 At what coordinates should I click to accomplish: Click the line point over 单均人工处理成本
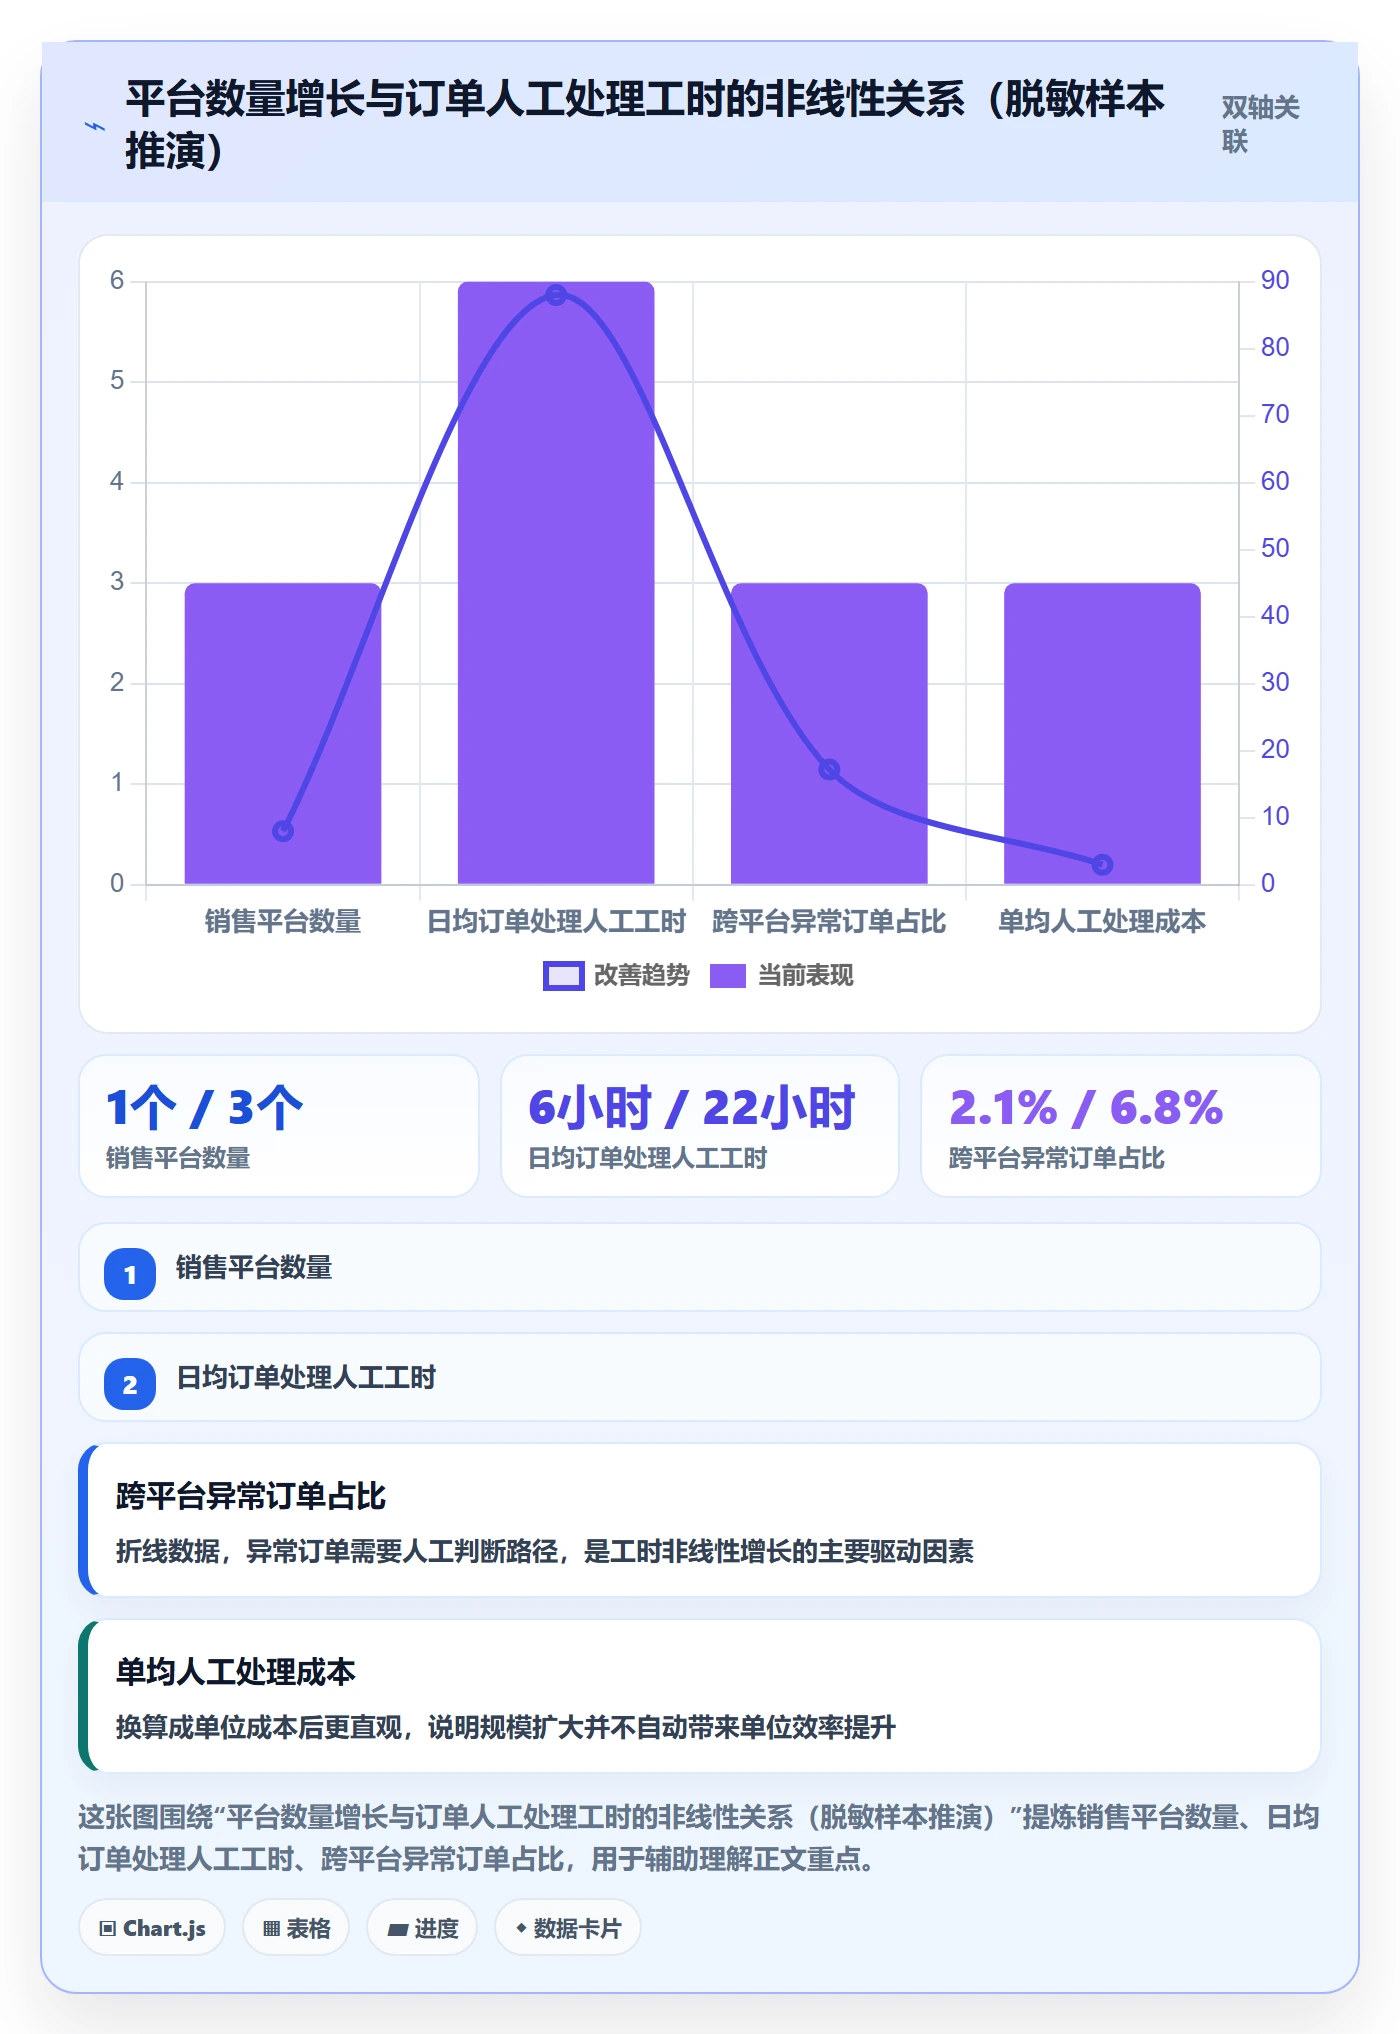1102,864
